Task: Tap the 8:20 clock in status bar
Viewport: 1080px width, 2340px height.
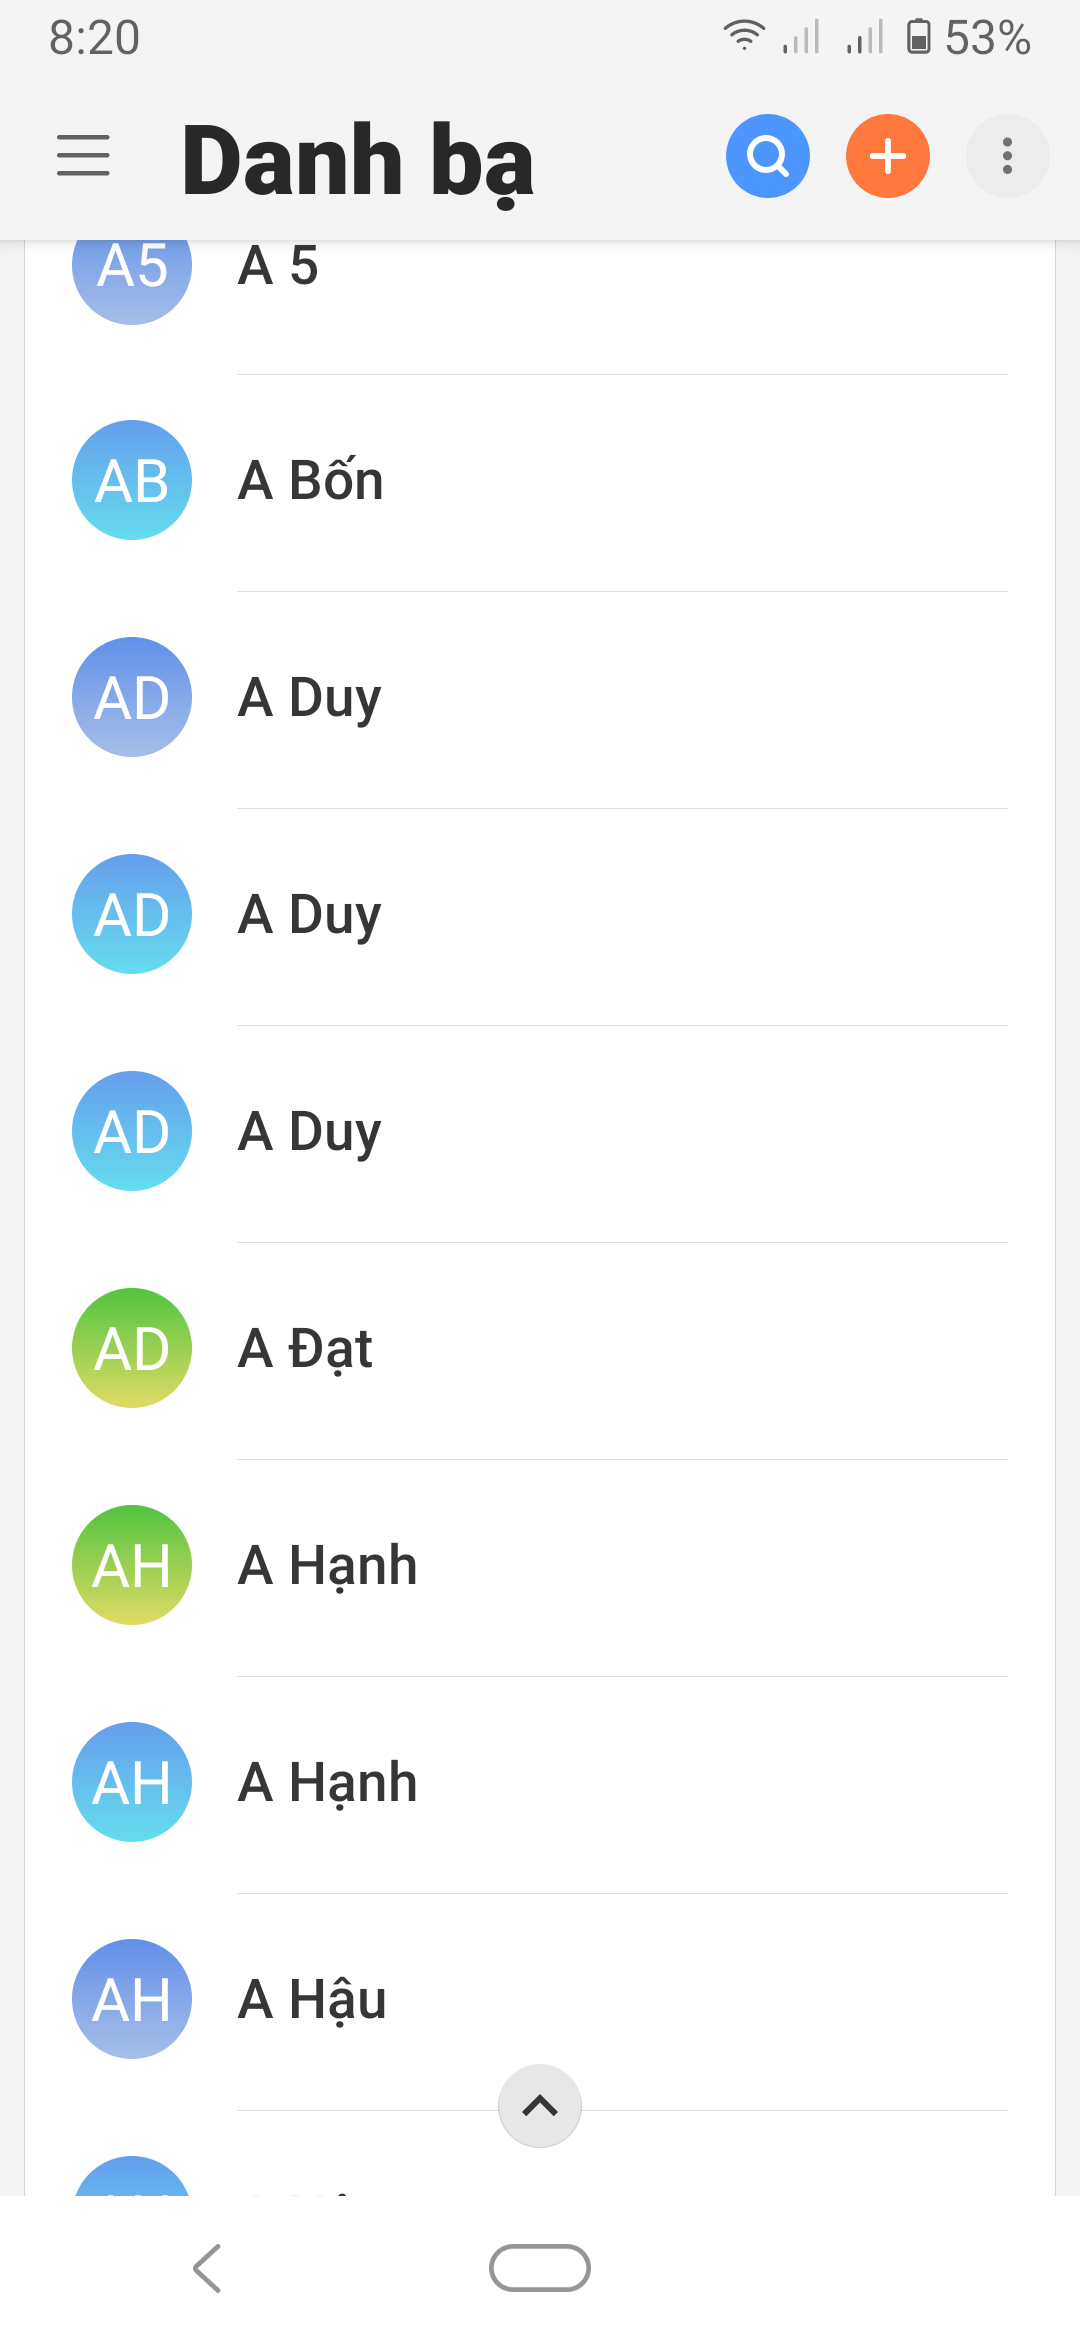Action: click(x=95, y=38)
